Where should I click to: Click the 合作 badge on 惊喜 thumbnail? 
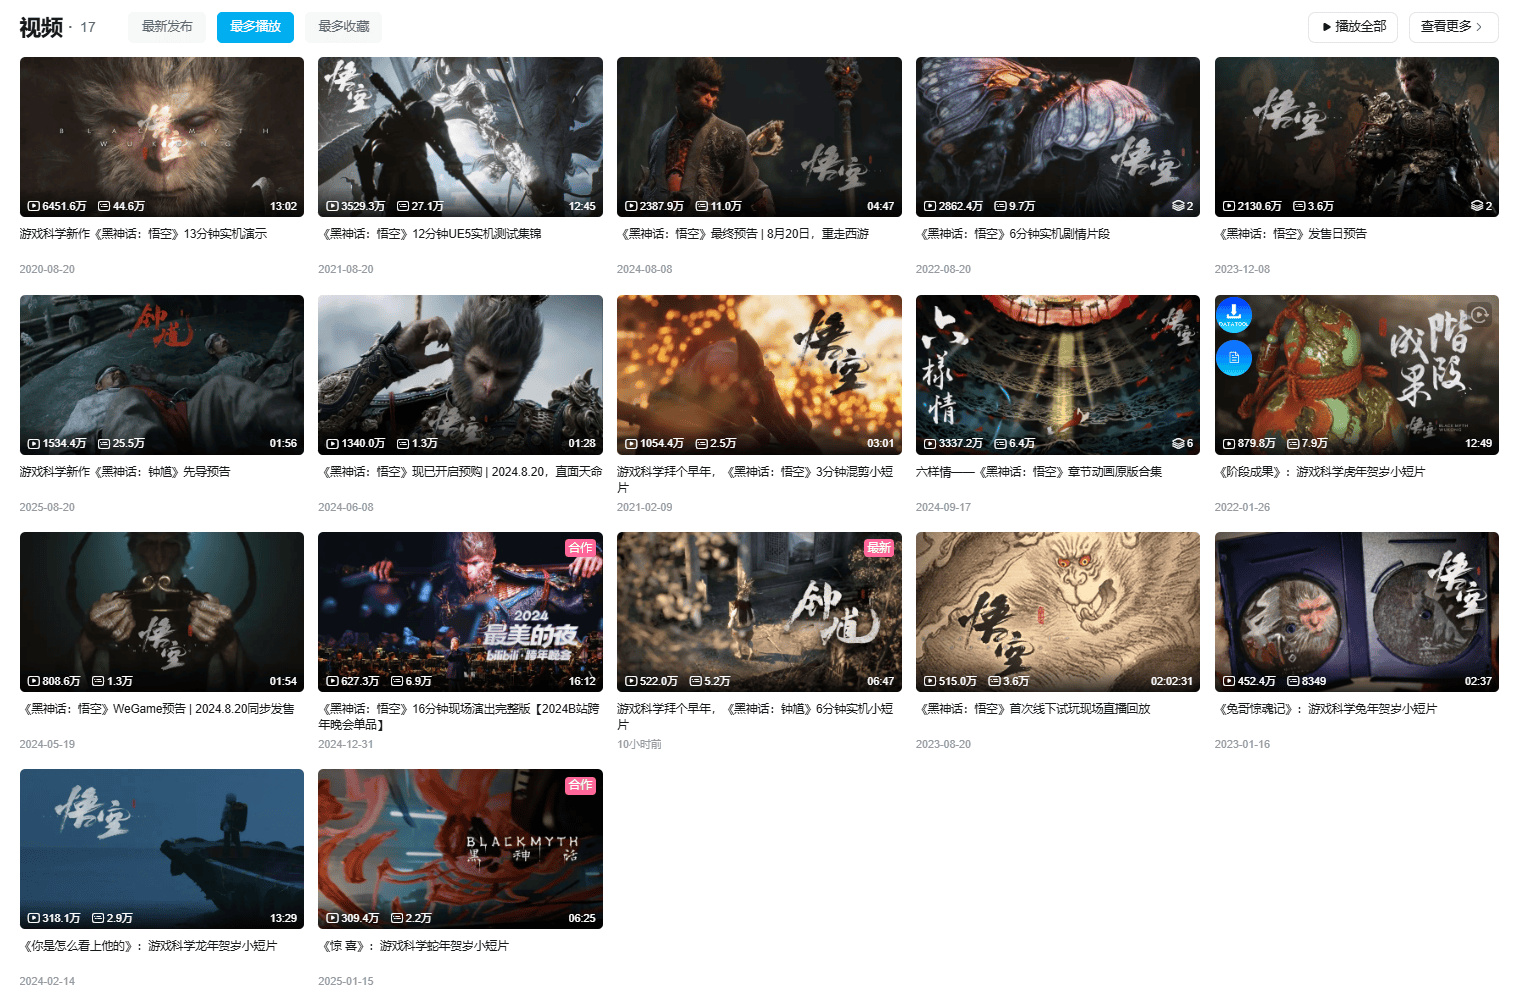[x=580, y=785]
